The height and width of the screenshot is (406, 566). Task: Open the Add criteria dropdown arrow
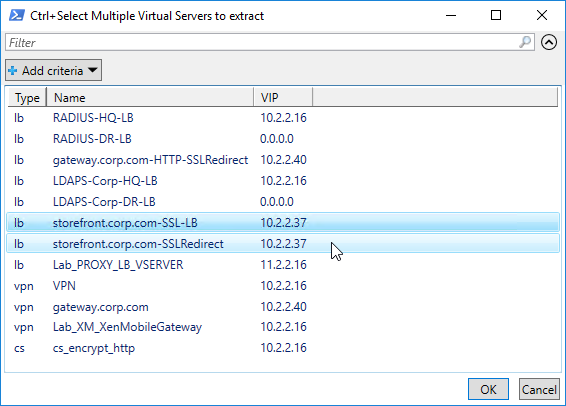[93, 70]
